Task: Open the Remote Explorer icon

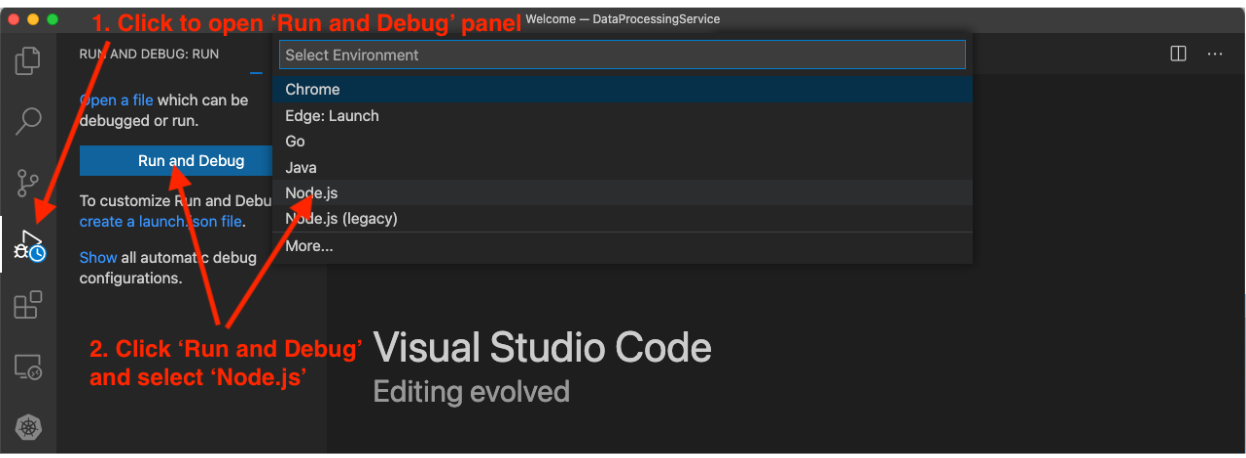Action: click(x=28, y=367)
